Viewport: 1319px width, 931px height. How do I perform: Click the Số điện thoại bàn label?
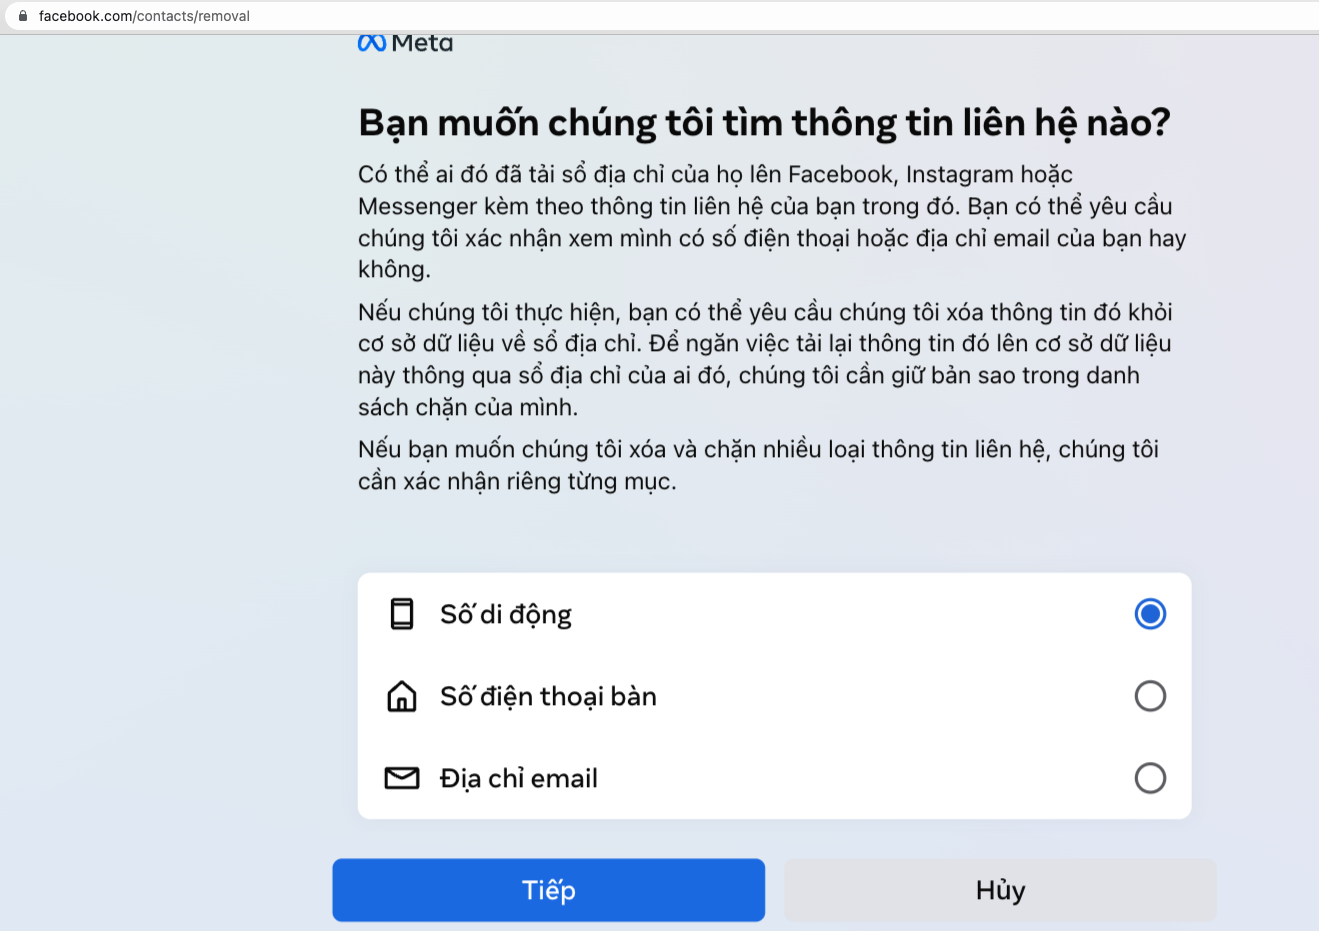pos(548,697)
